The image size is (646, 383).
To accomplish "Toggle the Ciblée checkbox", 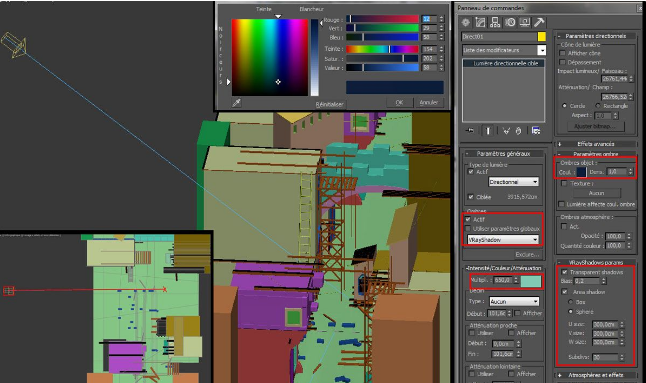I will (471, 197).
